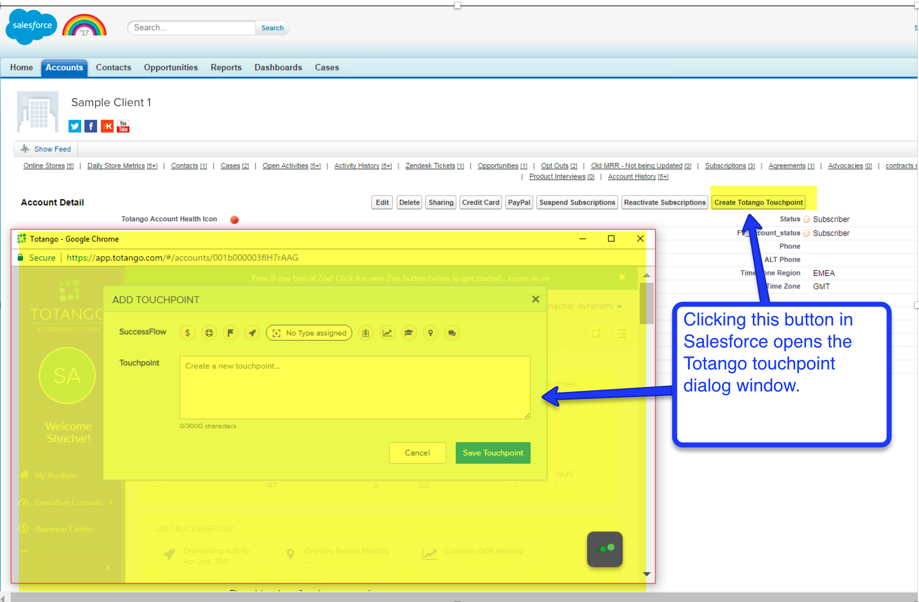Expand Show Feed
The width and height of the screenshot is (919, 602).
pyautogui.click(x=46, y=149)
